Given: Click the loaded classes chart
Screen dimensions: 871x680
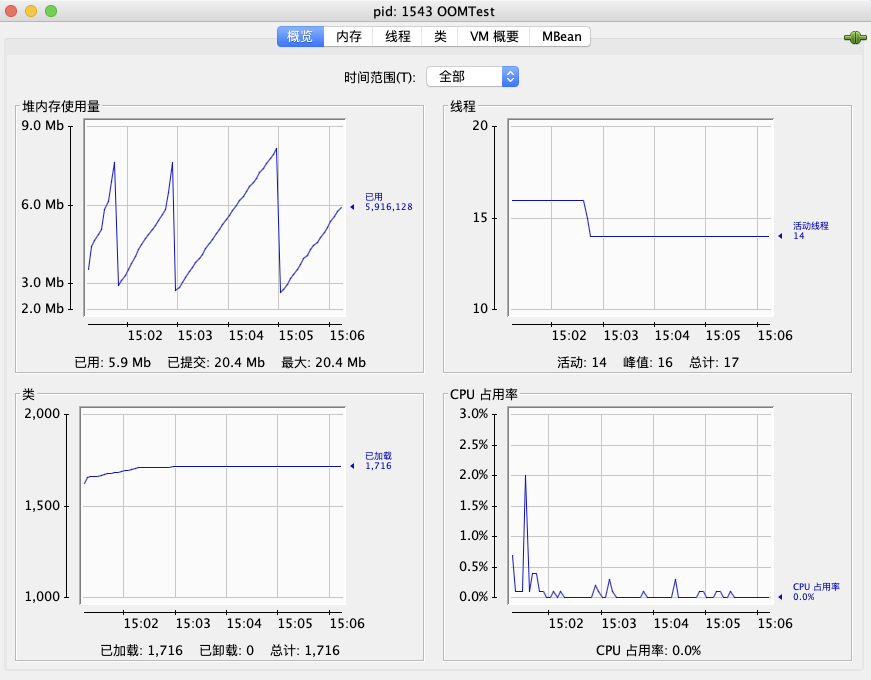Looking at the screenshot, I should (213, 506).
